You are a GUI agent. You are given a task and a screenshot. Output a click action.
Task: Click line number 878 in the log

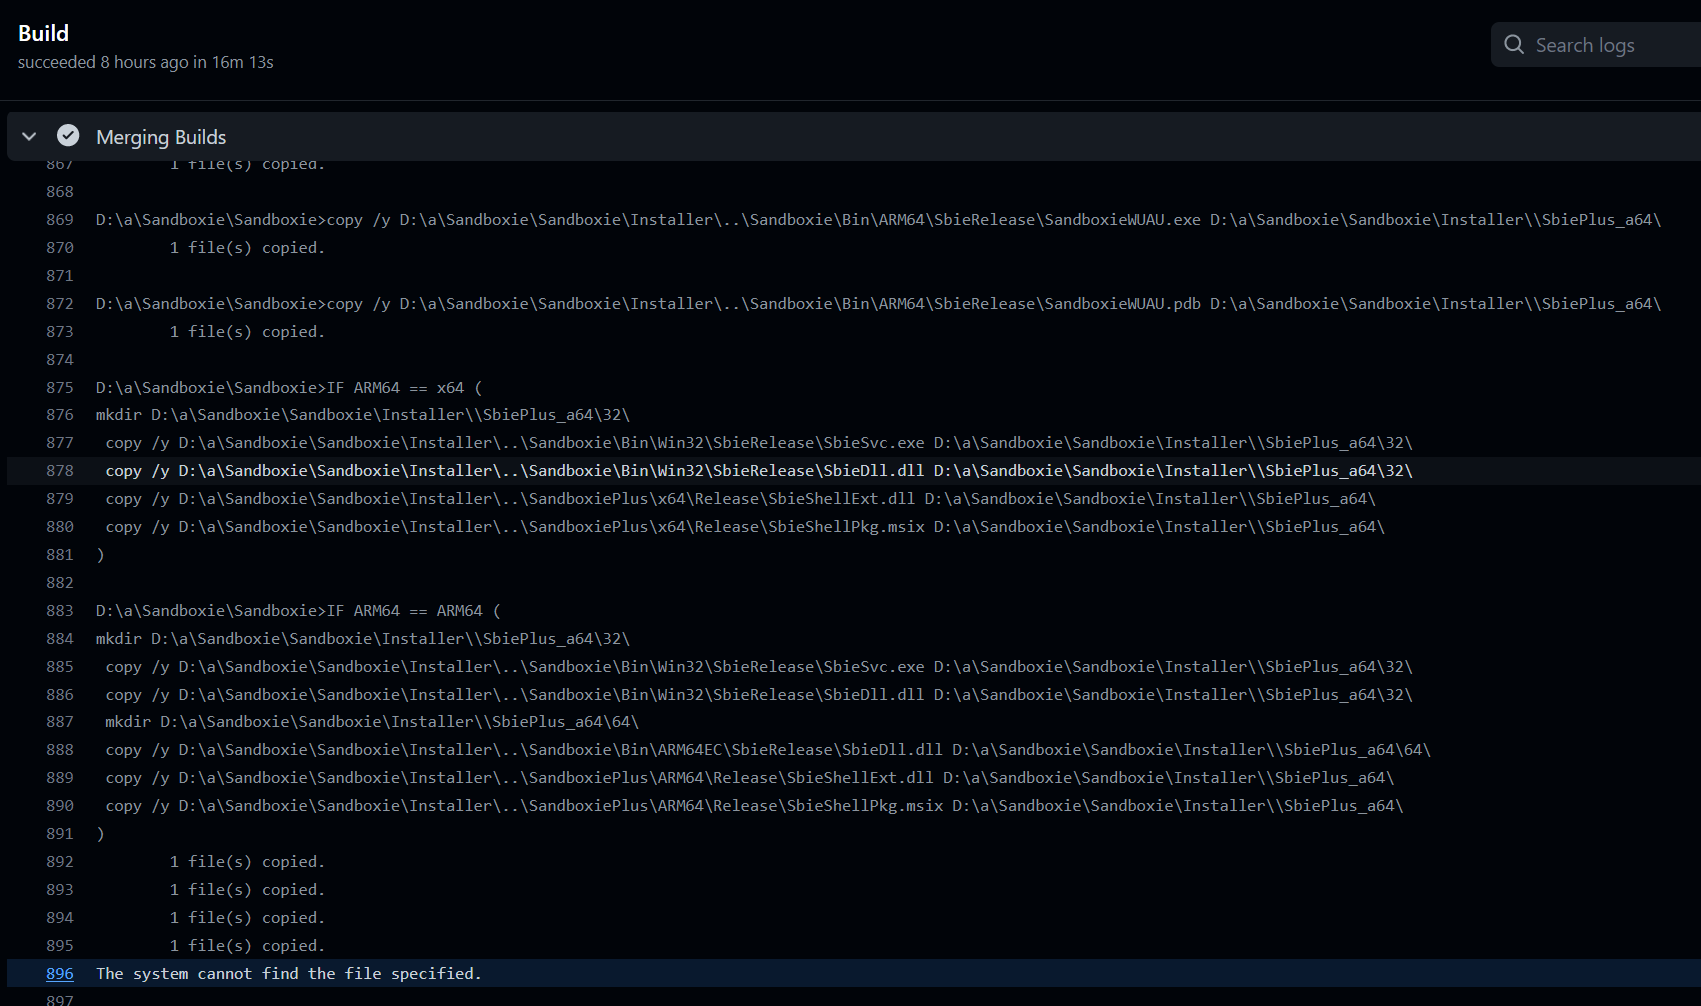click(59, 470)
